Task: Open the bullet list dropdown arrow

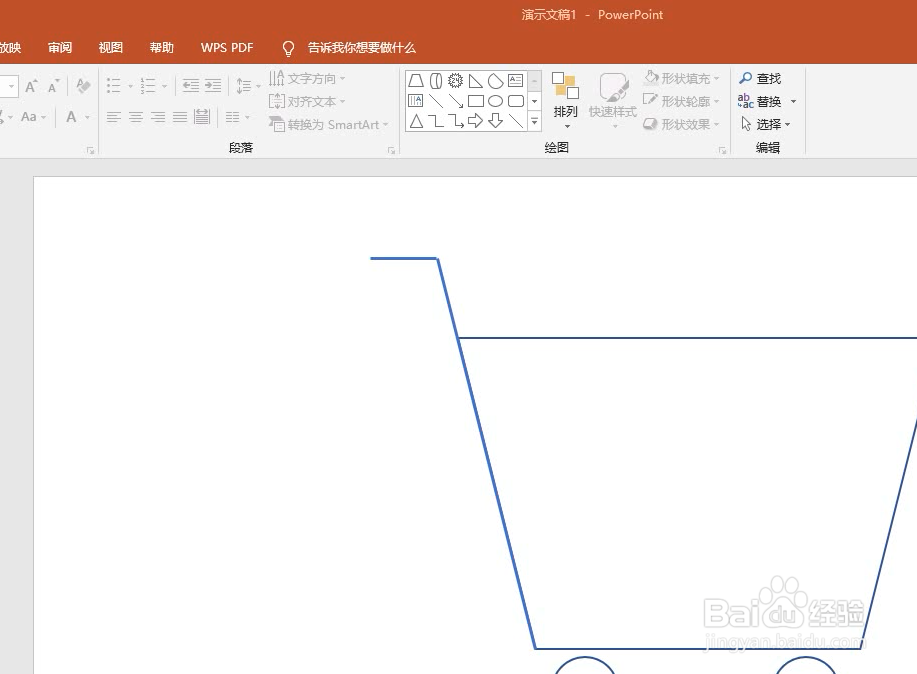Action: point(130,87)
